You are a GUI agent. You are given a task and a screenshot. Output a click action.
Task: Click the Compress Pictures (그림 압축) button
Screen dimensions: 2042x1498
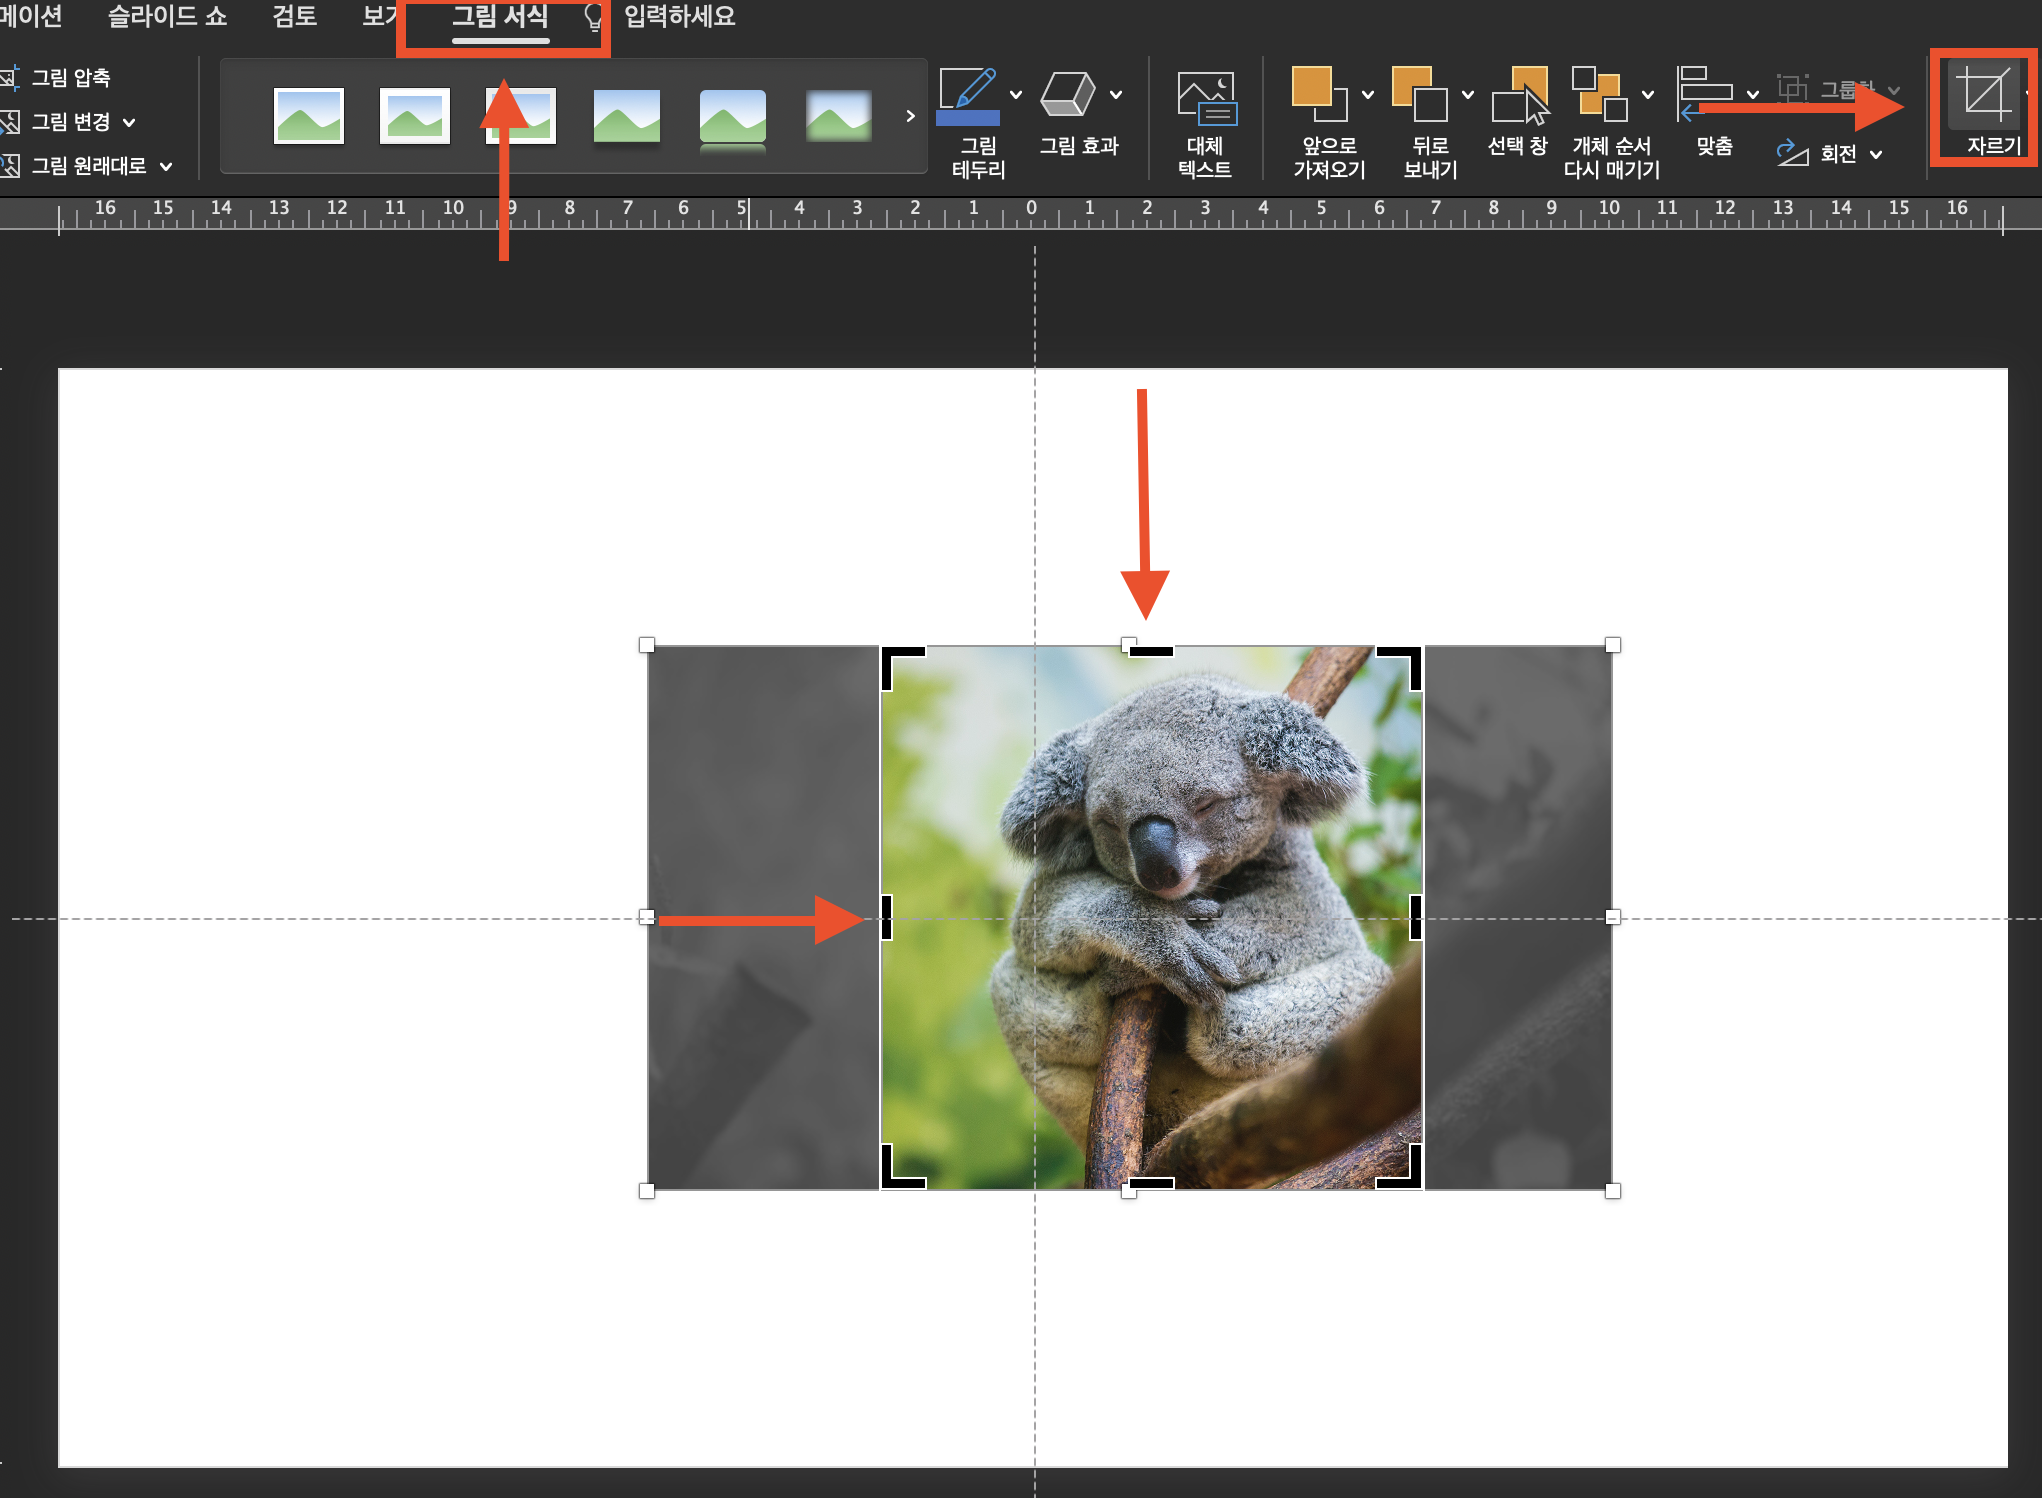[70, 78]
